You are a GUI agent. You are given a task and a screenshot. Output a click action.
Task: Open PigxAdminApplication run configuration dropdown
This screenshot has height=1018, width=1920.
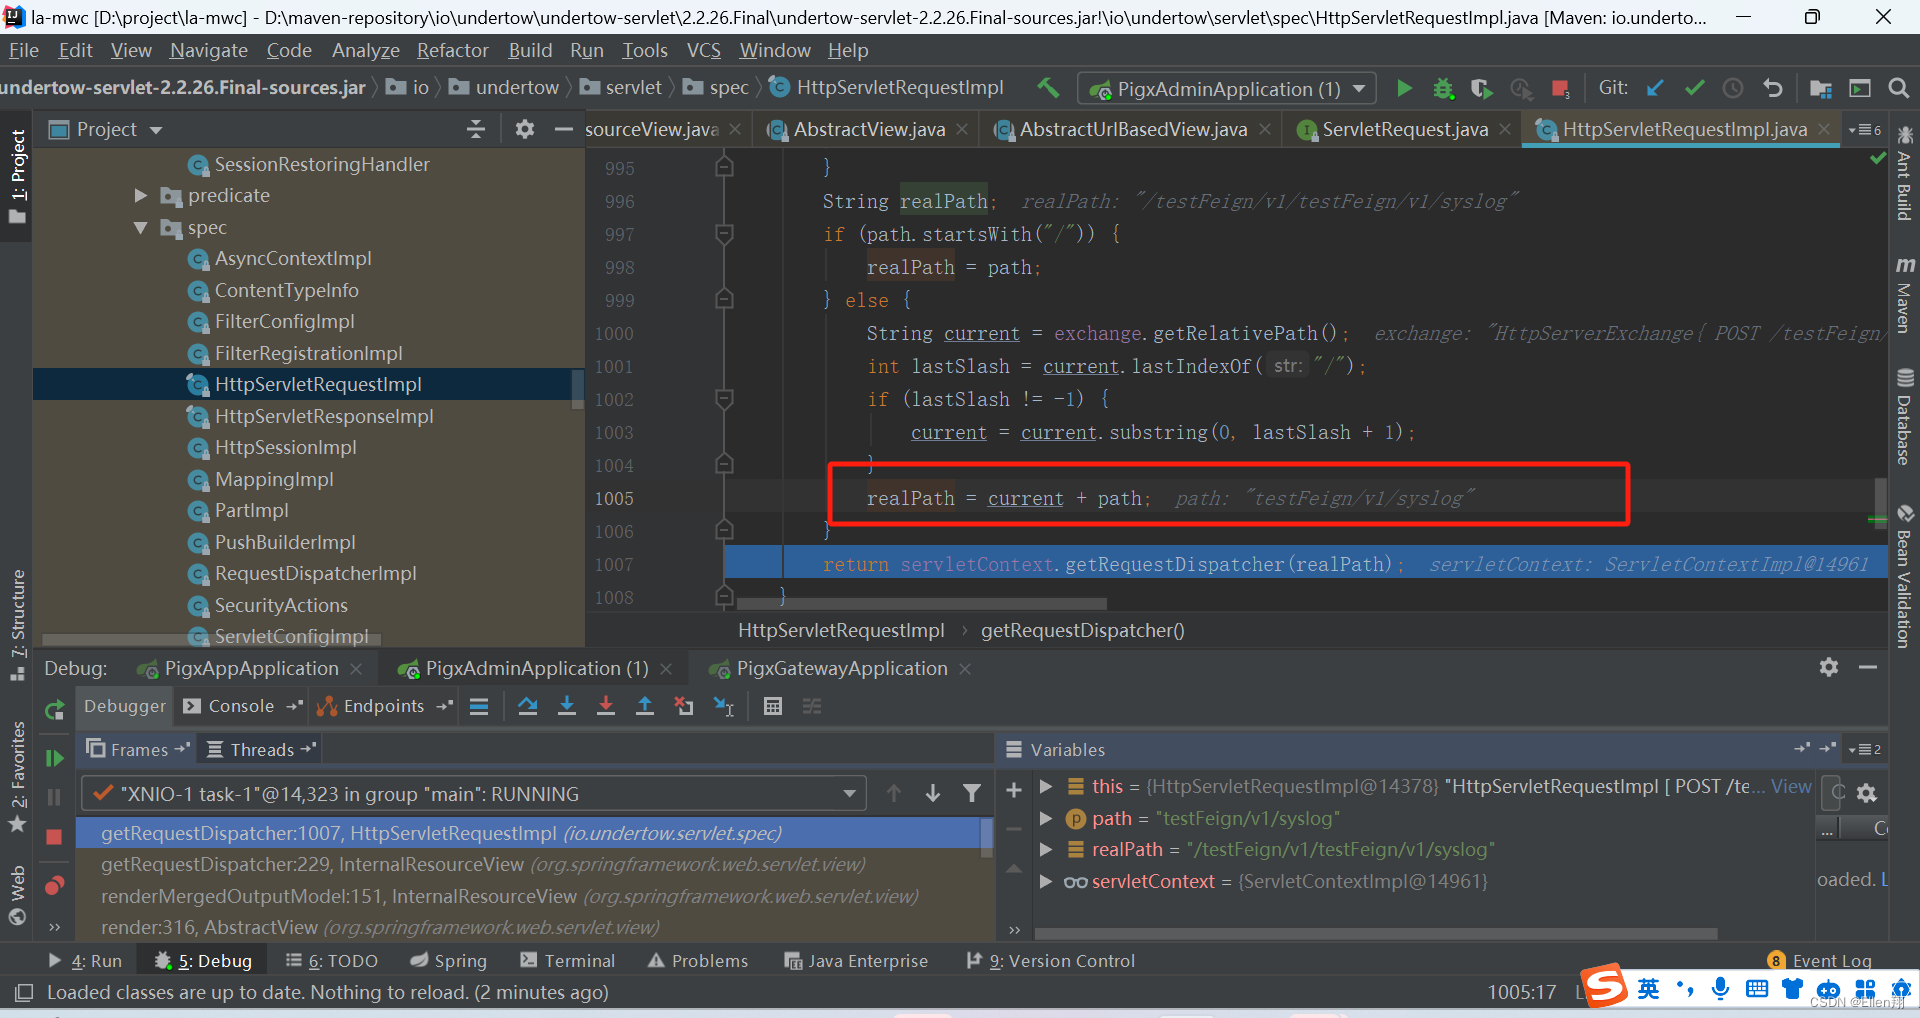point(1227,89)
